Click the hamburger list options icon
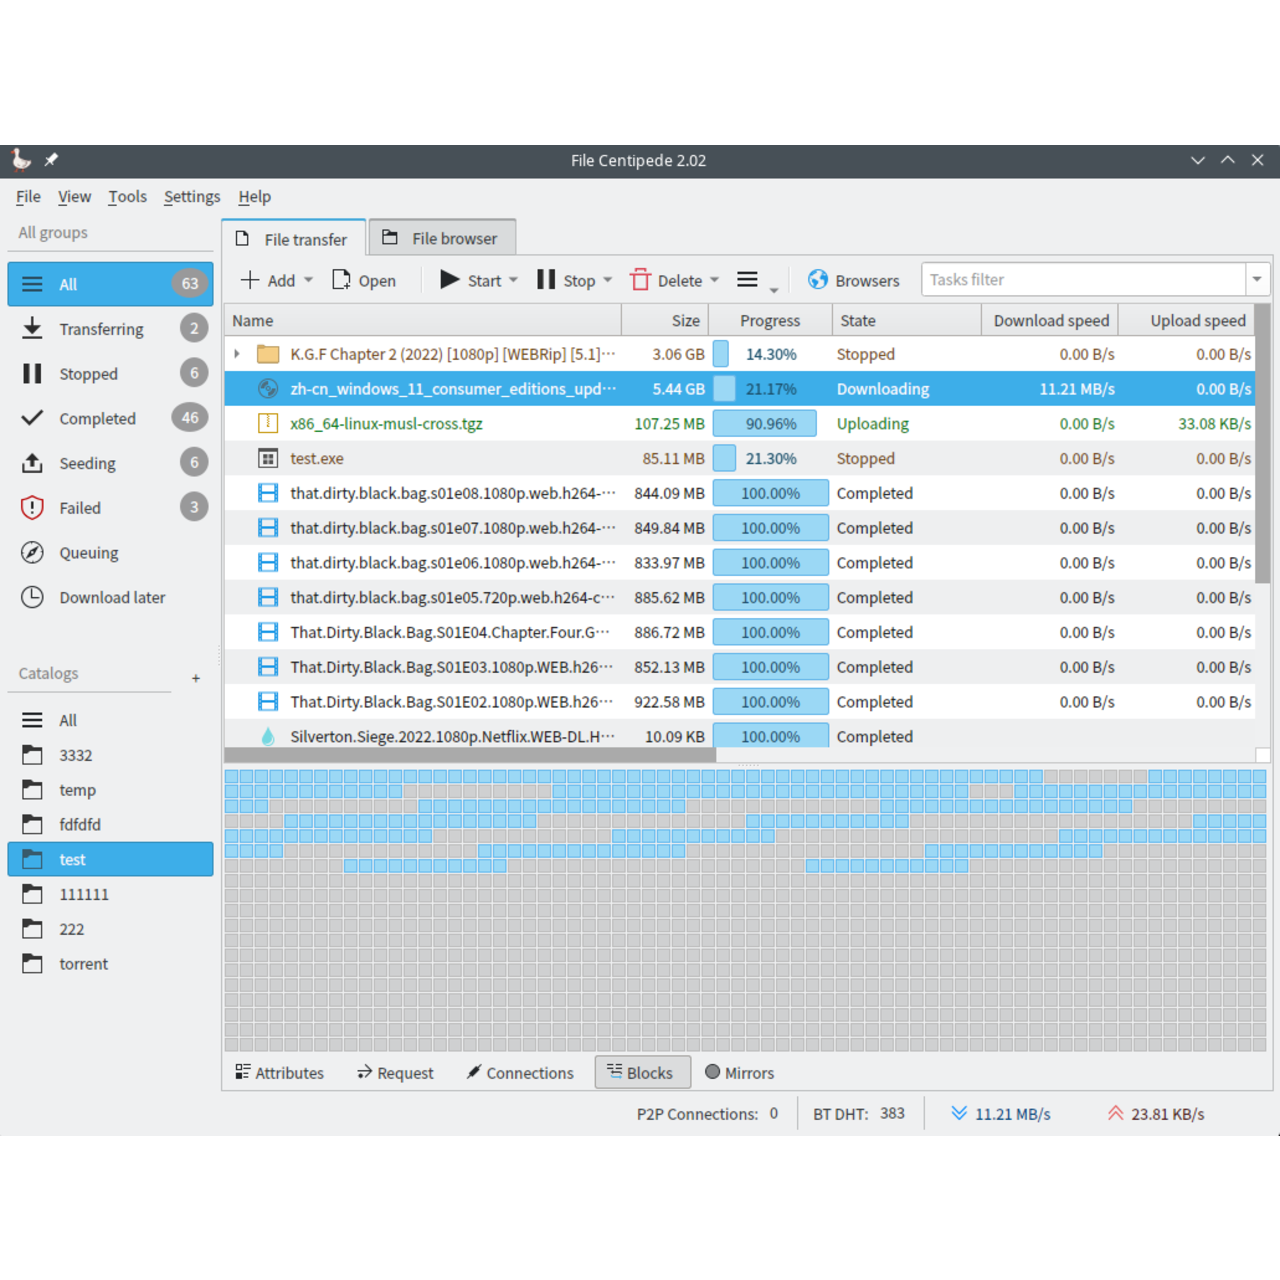This screenshot has width=1280, height=1280. tap(747, 280)
